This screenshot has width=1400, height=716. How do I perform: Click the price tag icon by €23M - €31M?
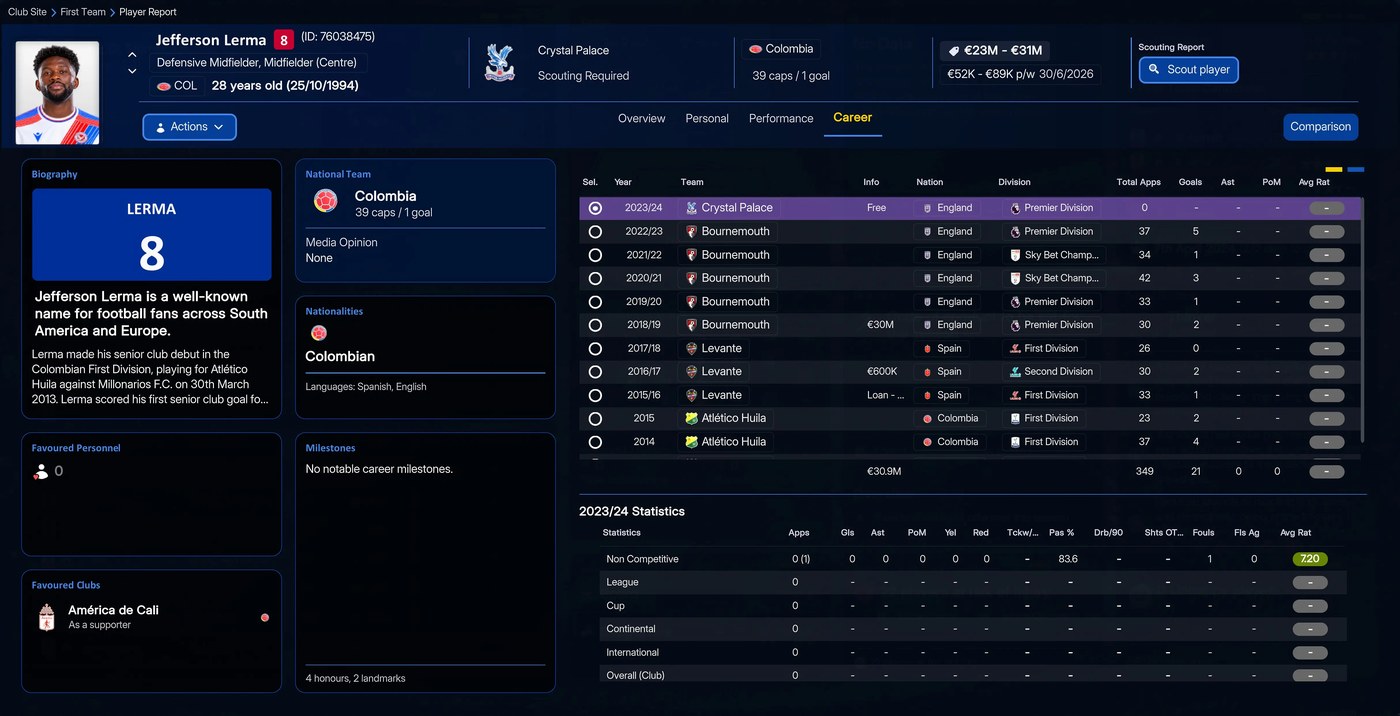point(955,51)
